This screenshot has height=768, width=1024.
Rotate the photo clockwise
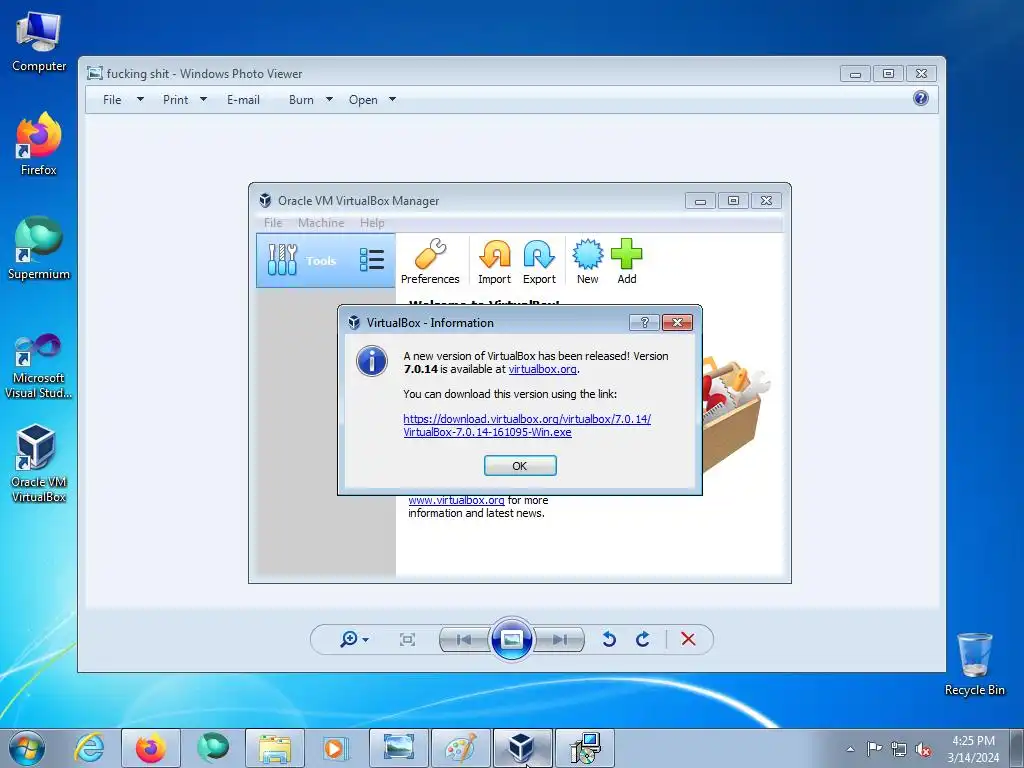pyautogui.click(x=643, y=639)
